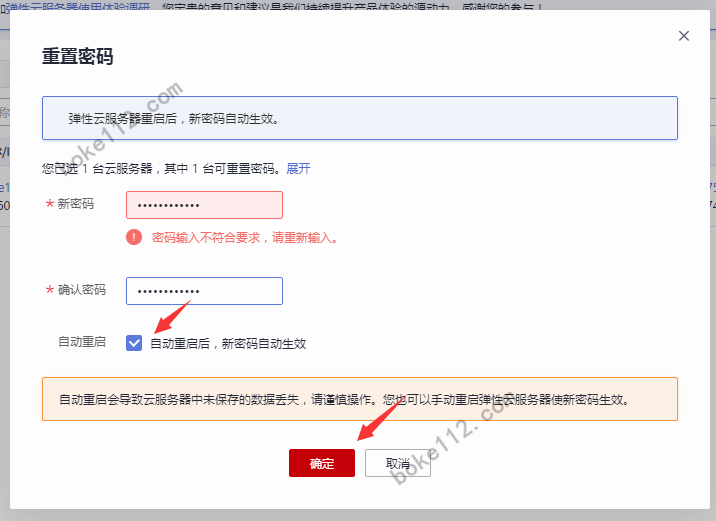Uncheck the 自动重启 checkbox

pos(134,343)
